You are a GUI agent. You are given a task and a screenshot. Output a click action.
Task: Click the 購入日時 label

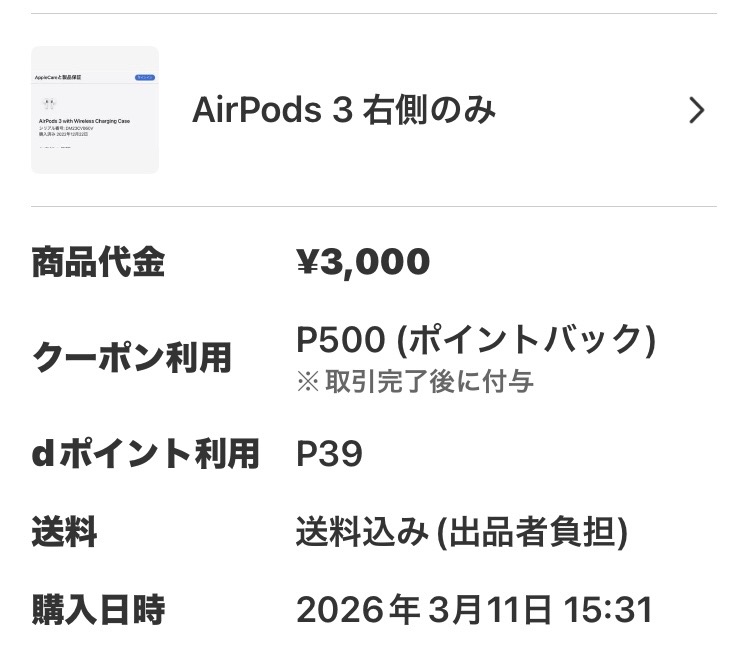tap(98, 609)
